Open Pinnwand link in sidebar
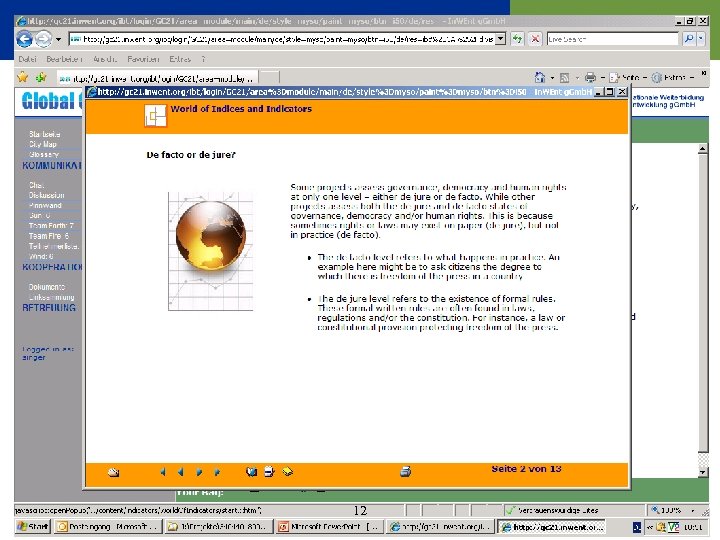This screenshot has height=540, width=720. pyautogui.click(x=45, y=205)
